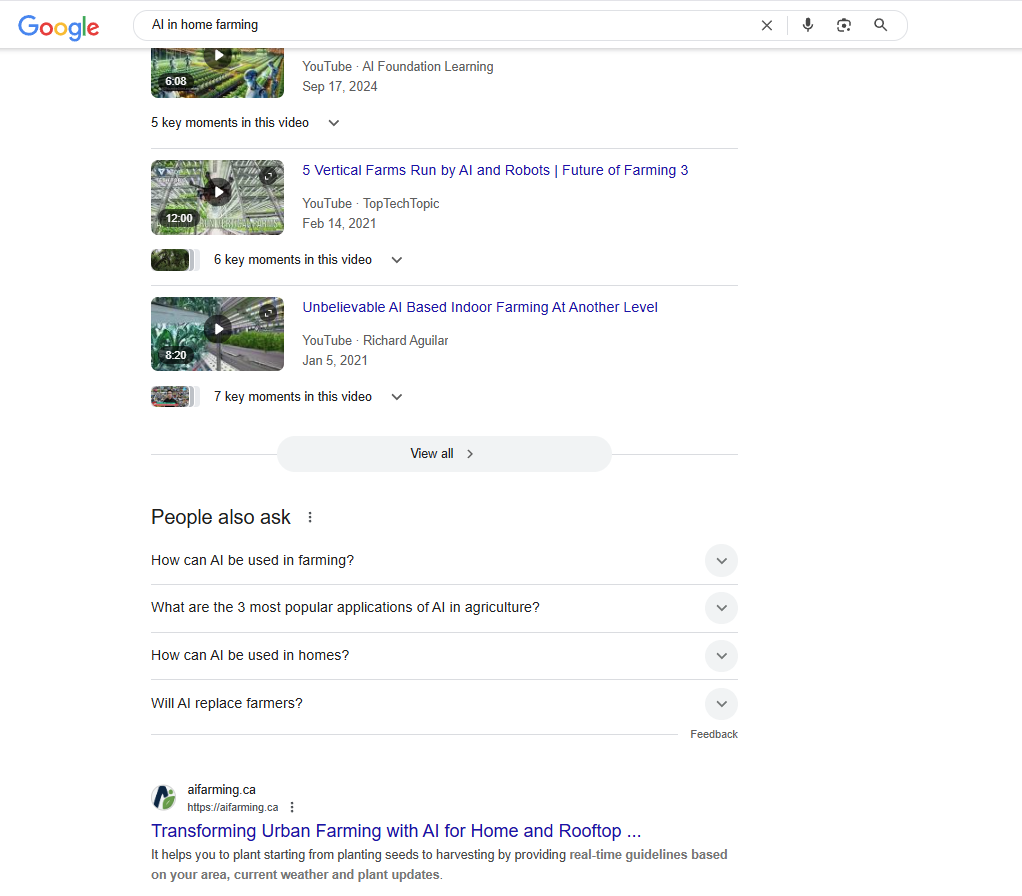
Task: Expand 'How can AI be used in homes?'
Action: pos(444,656)
